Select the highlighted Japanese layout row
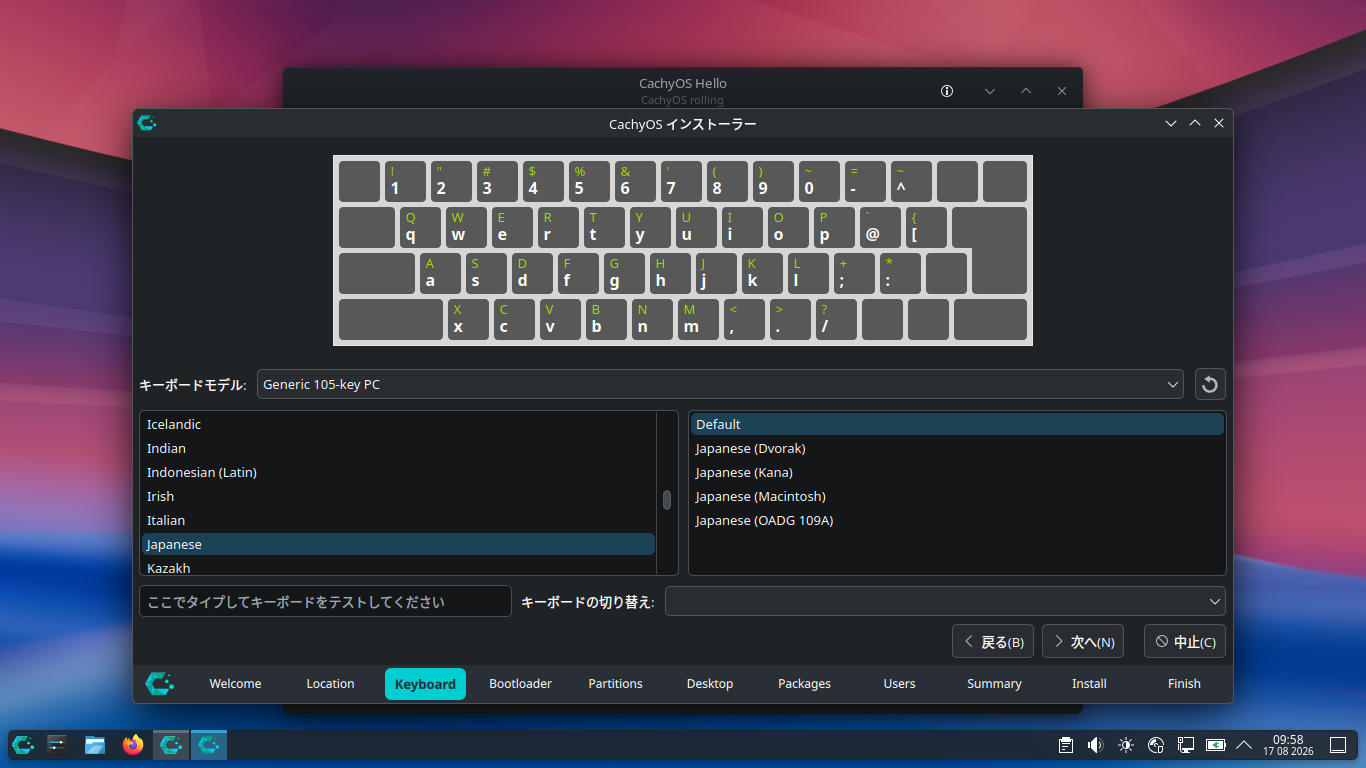1366x768 pixels. (398, 545)
